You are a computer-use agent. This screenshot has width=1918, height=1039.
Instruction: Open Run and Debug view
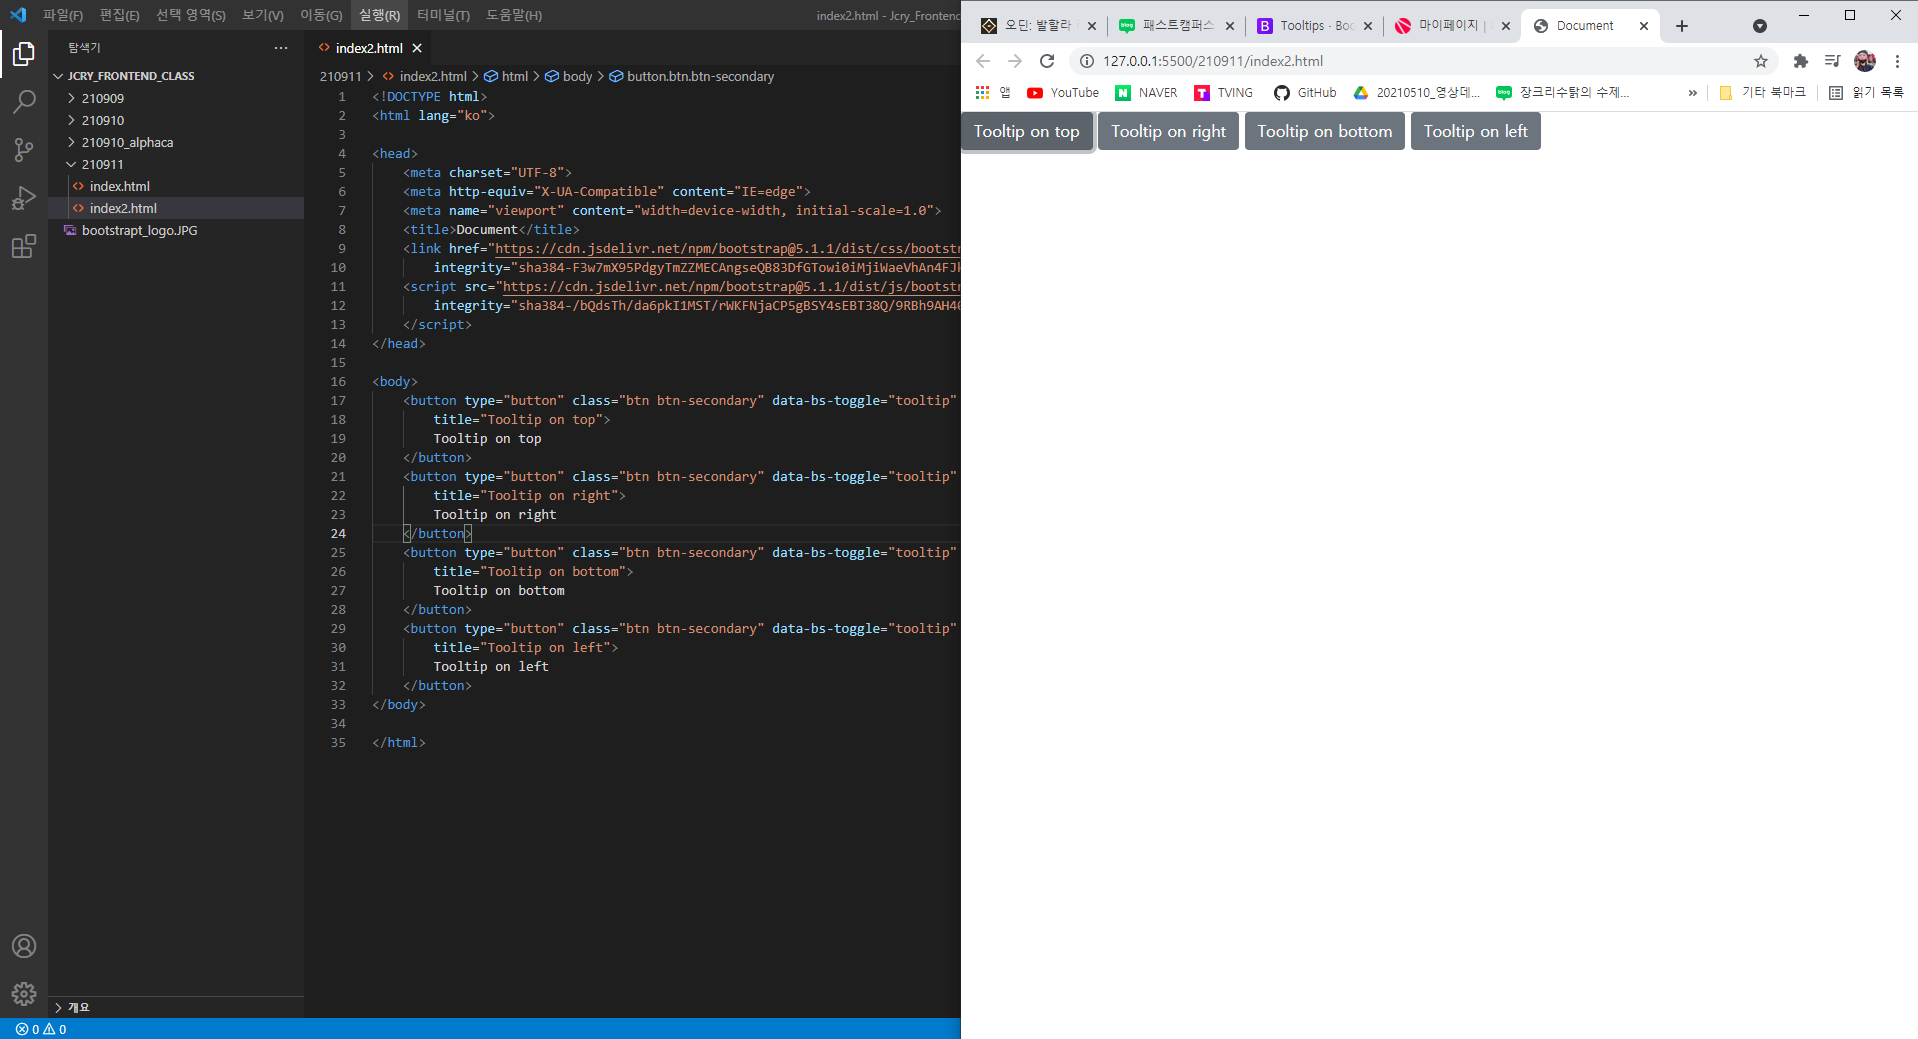(x=24, y=198)
